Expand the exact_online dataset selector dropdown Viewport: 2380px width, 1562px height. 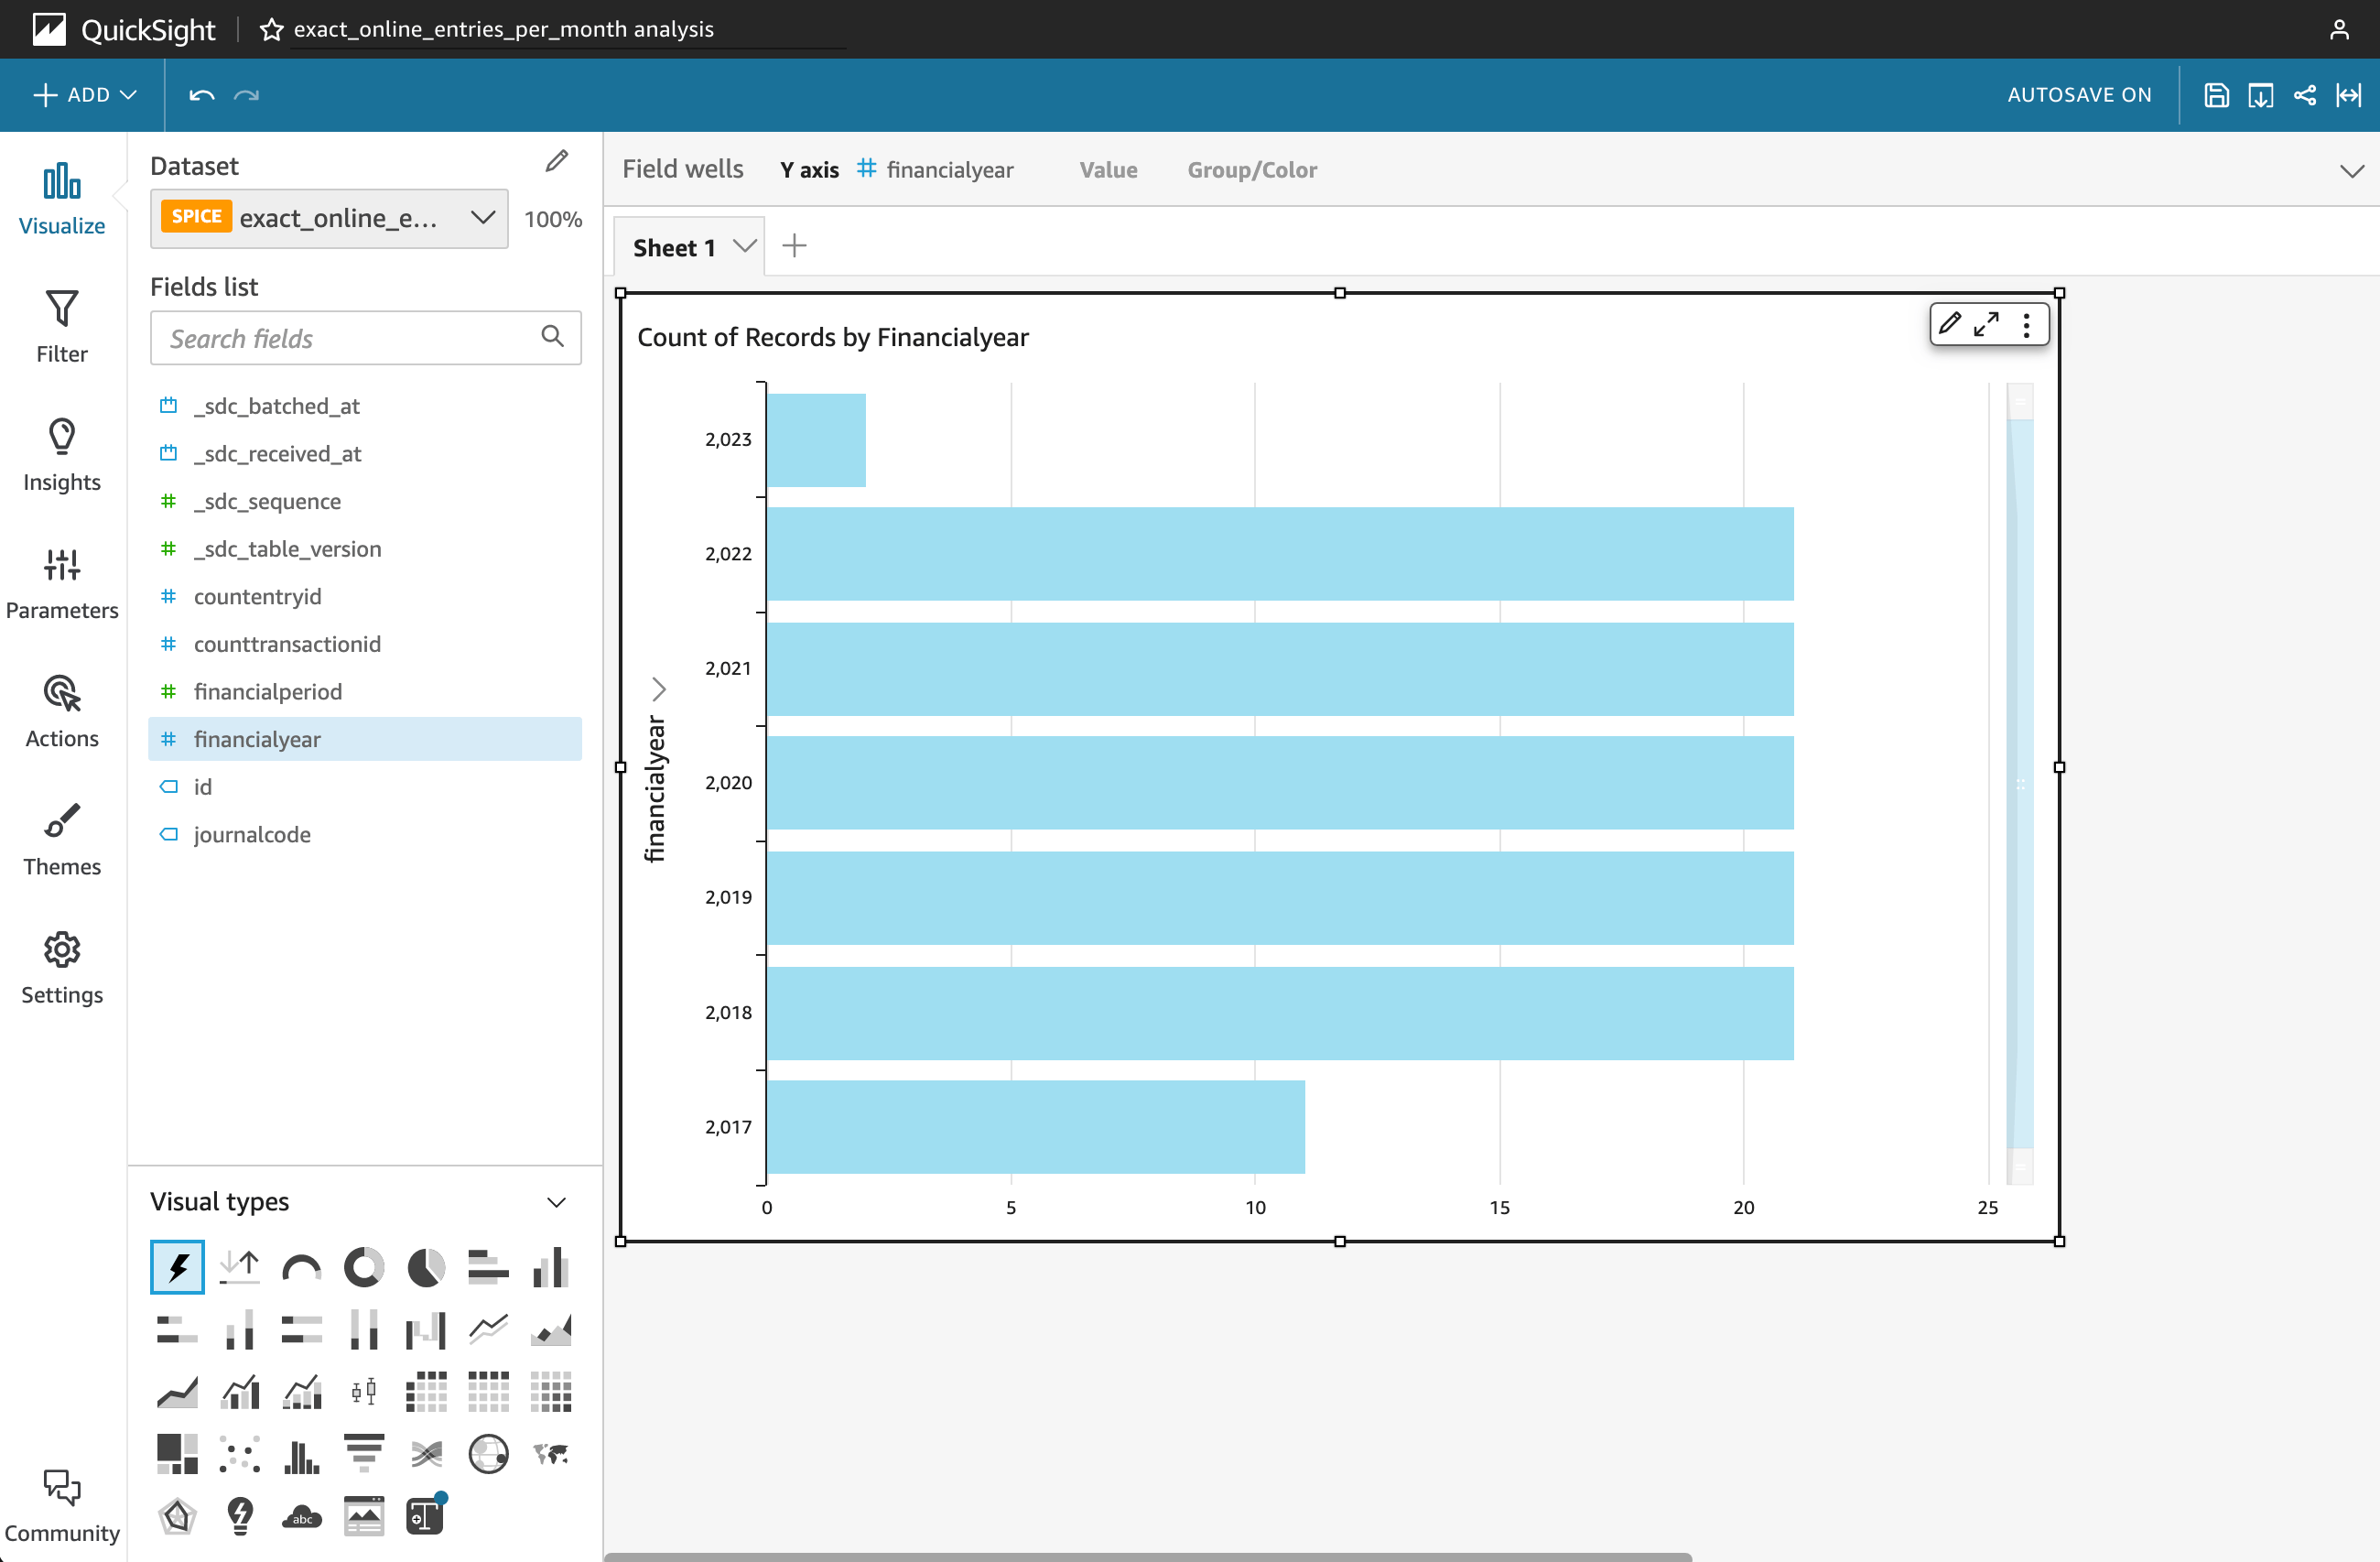(329, 218)
